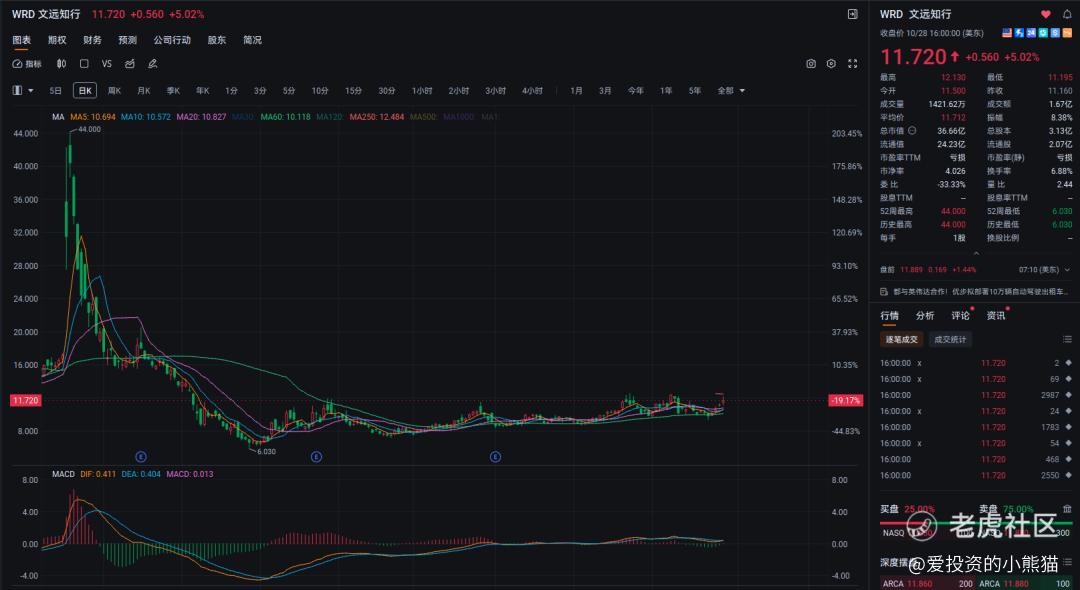Open the 公司行动 corporate actions tab

pyautogui.click(x=172, y=40)
